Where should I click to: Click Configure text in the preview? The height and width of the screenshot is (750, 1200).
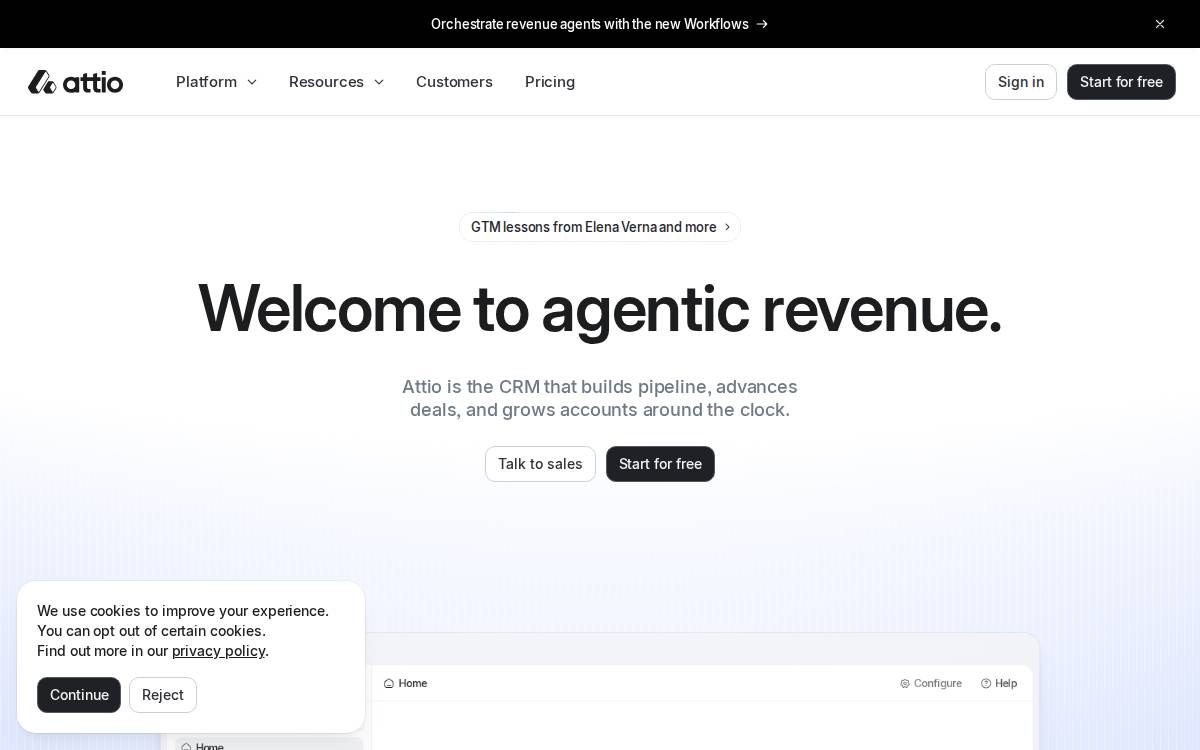point(938,684)
